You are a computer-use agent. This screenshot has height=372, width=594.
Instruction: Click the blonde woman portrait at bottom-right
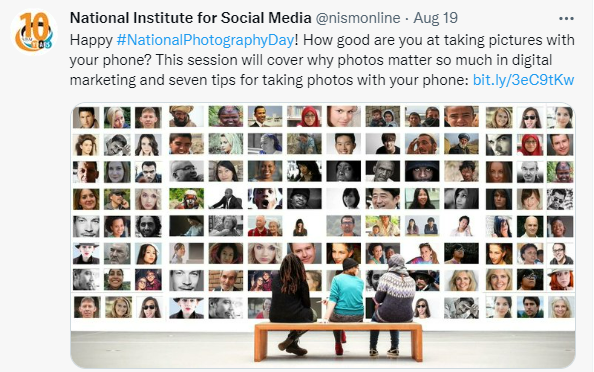pyautogui.click(x=561, y=307)
